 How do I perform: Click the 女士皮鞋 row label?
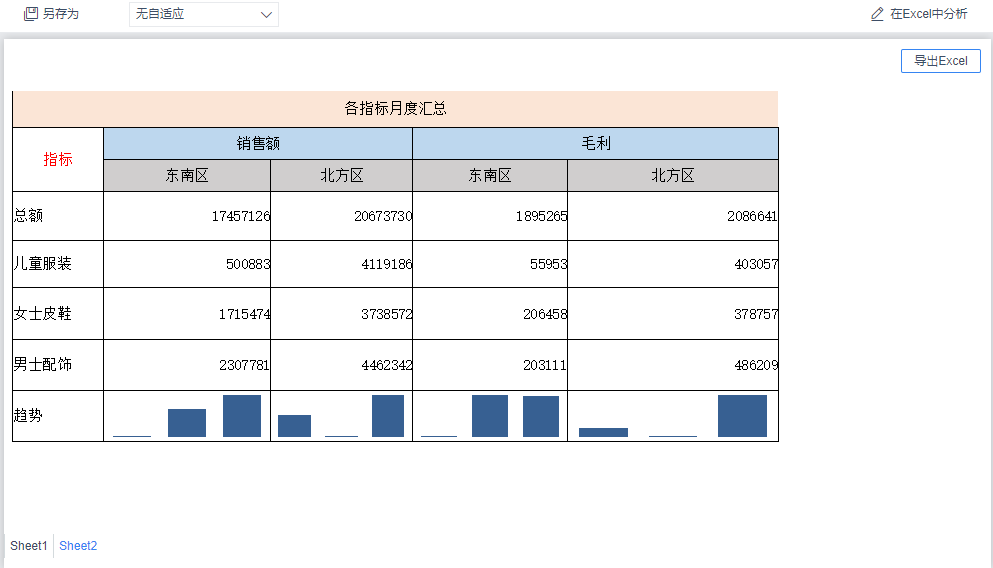pos(42,313)
